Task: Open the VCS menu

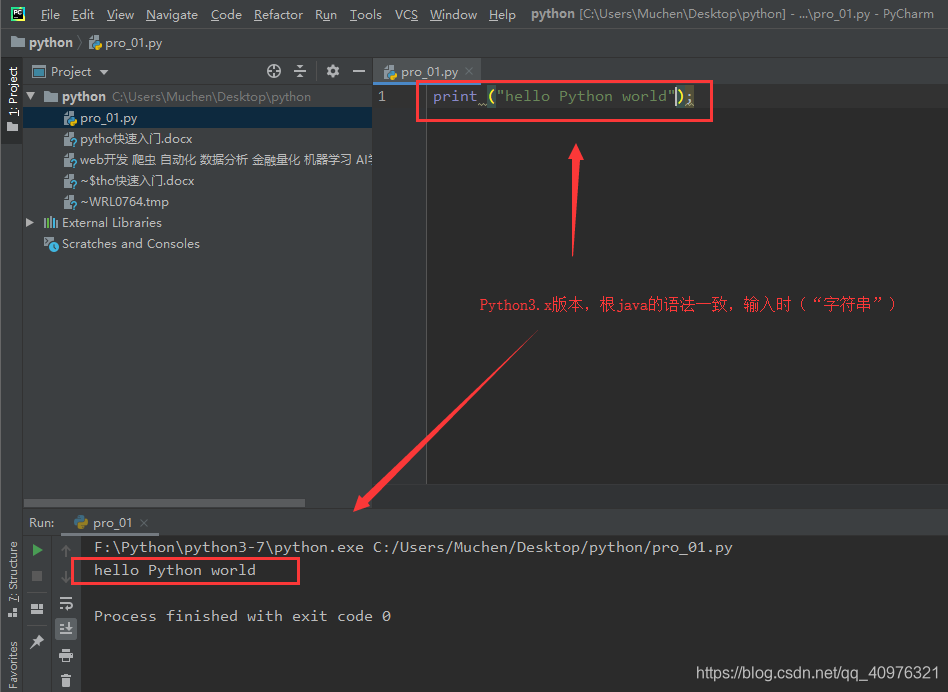Action: coord(406,15)
